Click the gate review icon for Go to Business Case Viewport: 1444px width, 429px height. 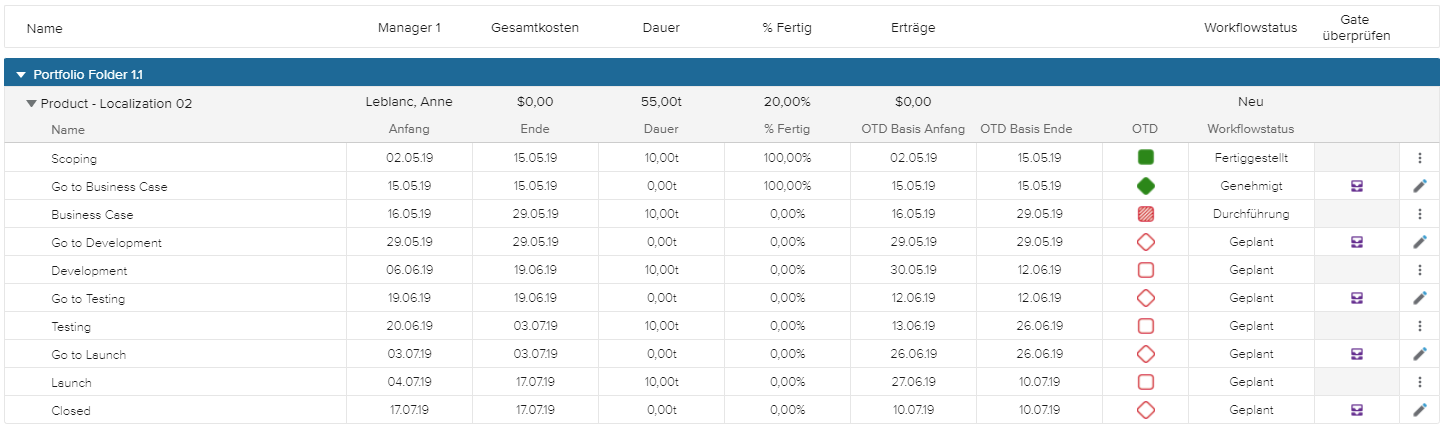pyautogui.click(x=1357, y=186)
